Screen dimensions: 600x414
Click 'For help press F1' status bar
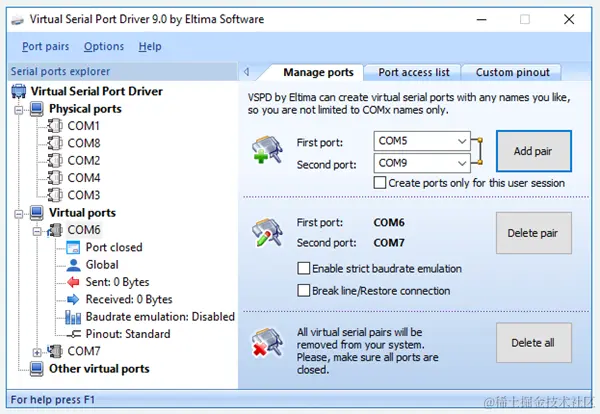pos(52,400)
